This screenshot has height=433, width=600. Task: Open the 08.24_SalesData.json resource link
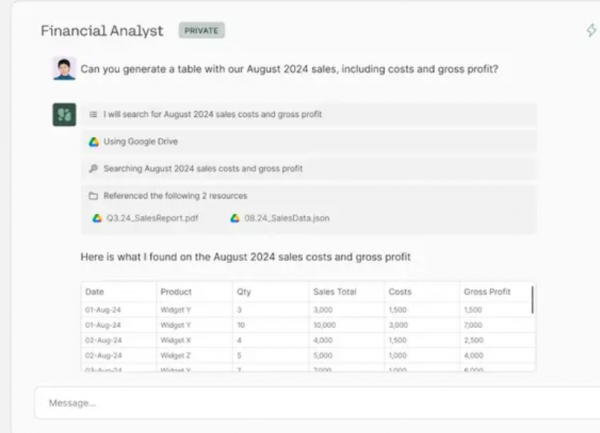[287, 218]
